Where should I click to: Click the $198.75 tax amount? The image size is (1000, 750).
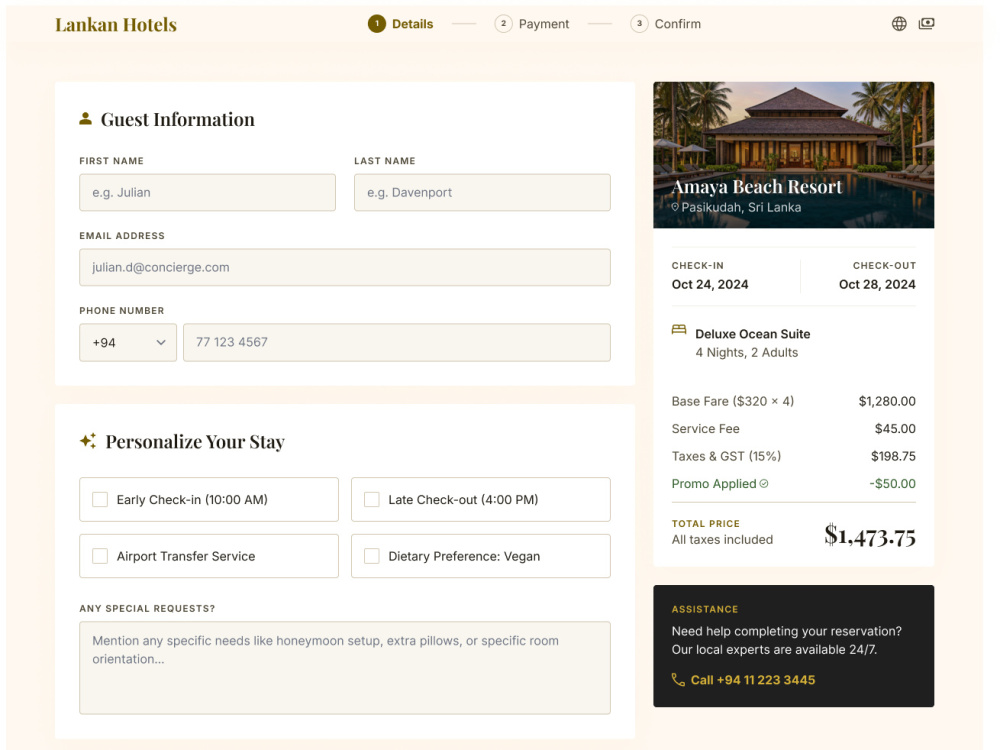[893, 456]
